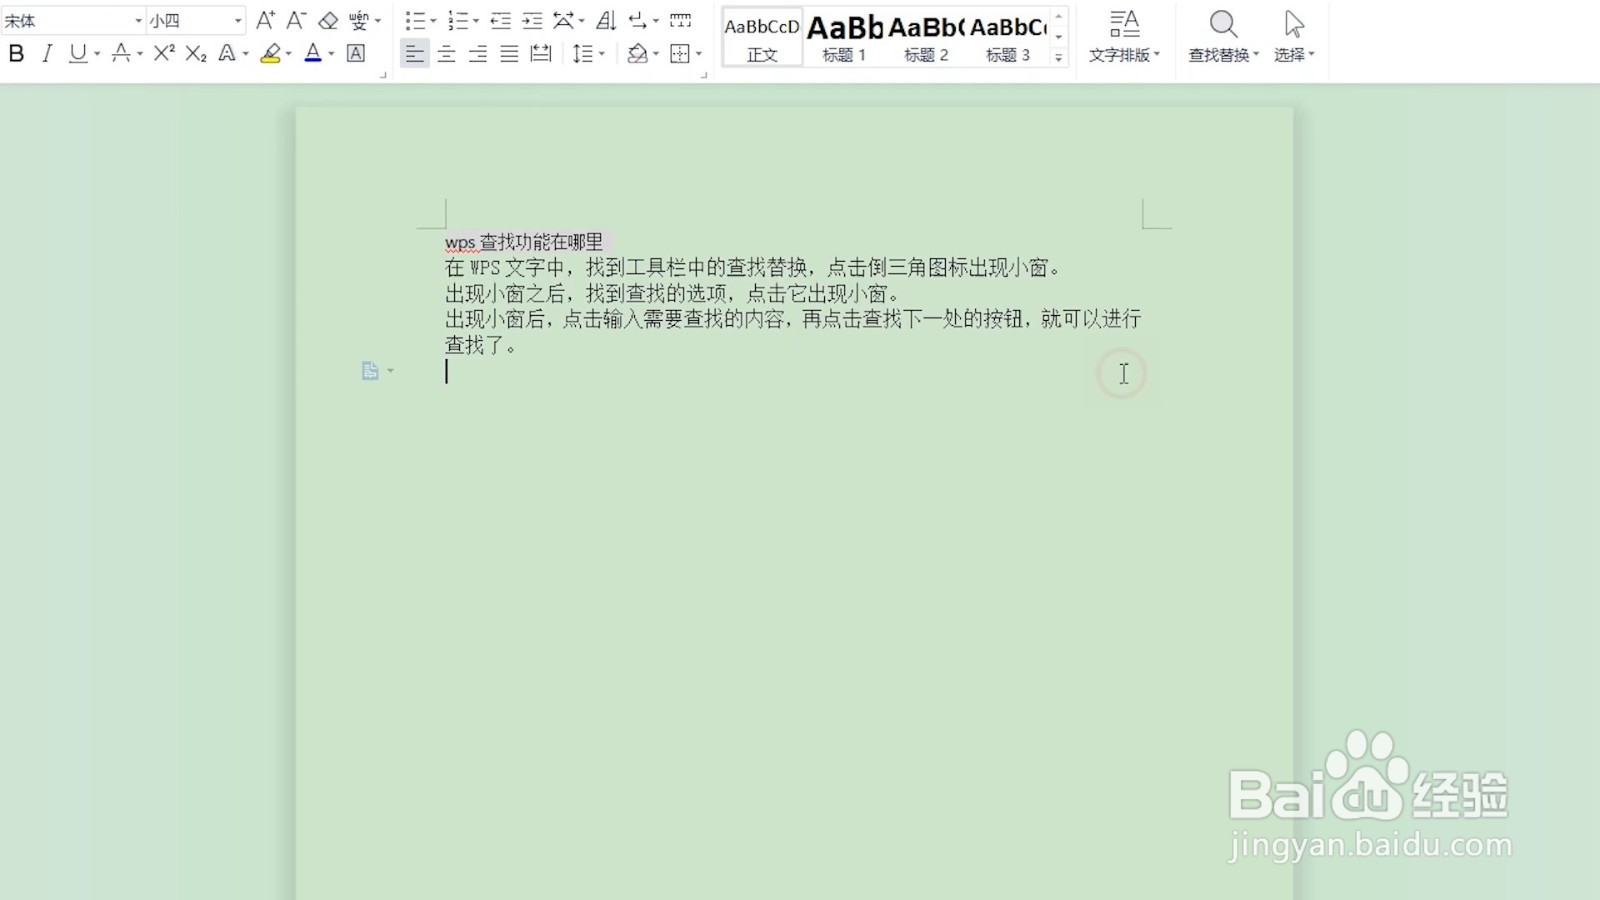Screen dimensions: 1600x900
Task: Toggle bold formatting
Action: (16, 53)
